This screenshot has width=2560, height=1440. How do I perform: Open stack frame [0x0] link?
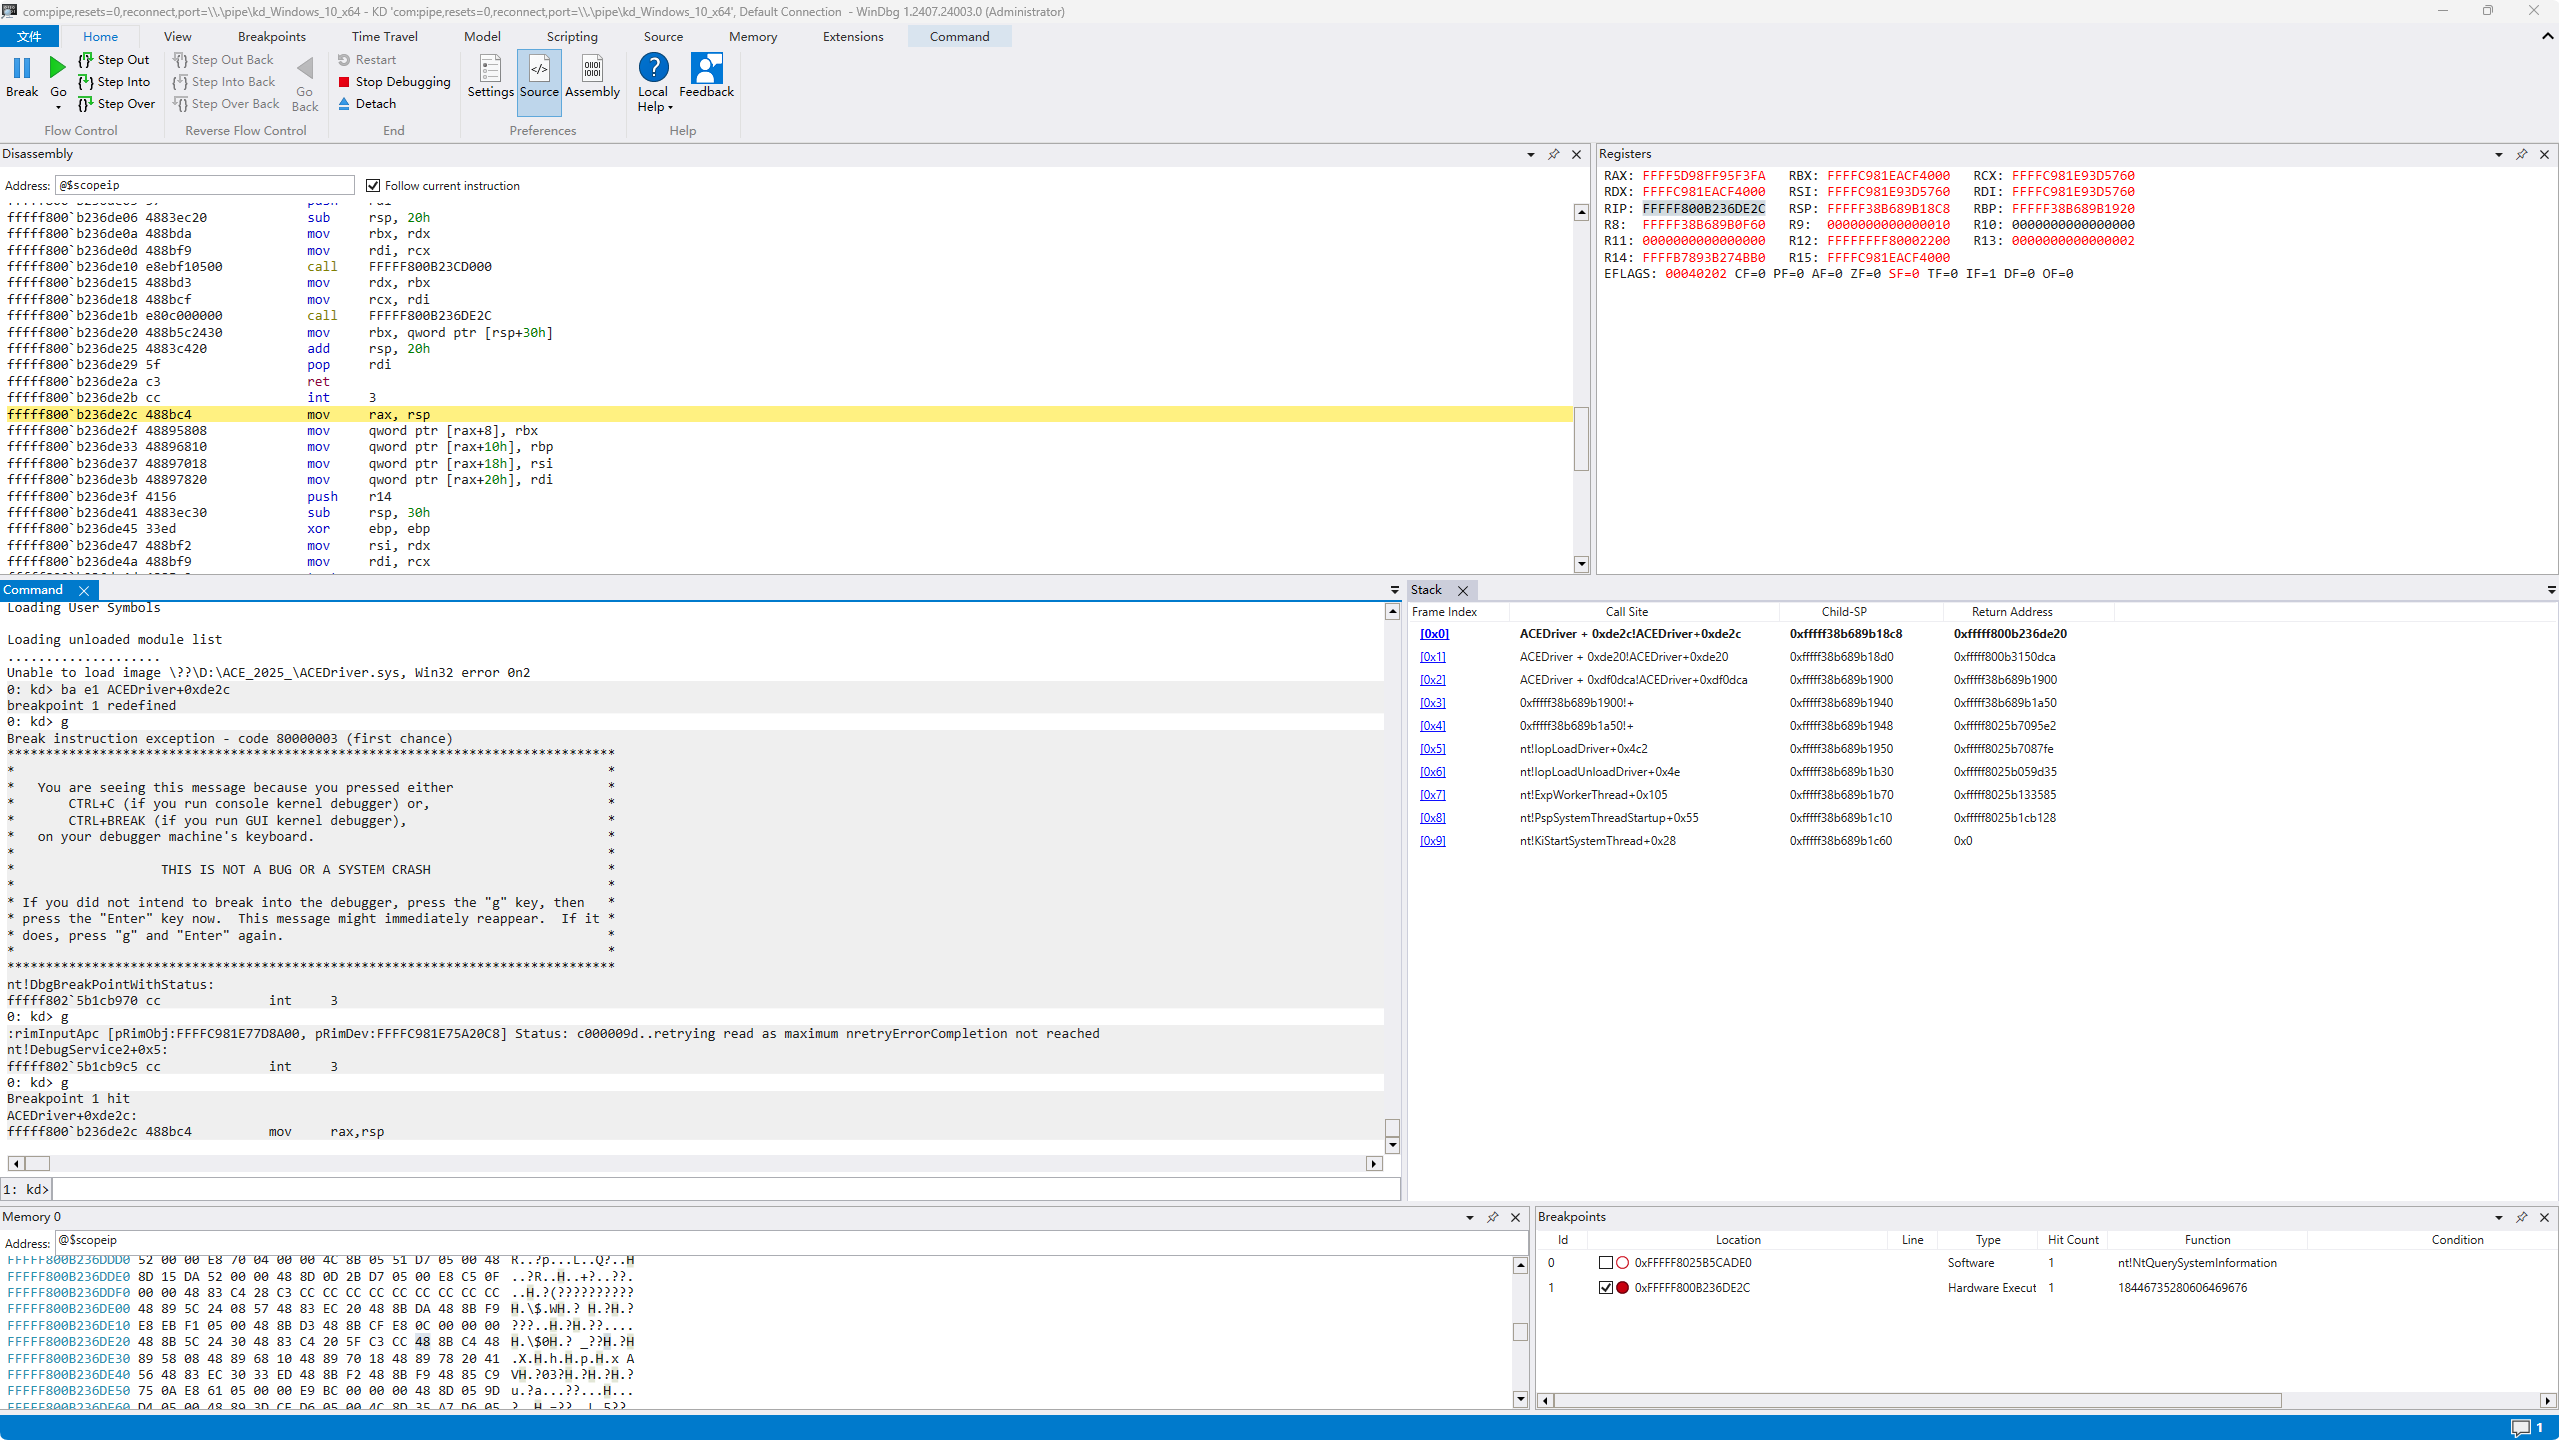(x=1434, y=634)
